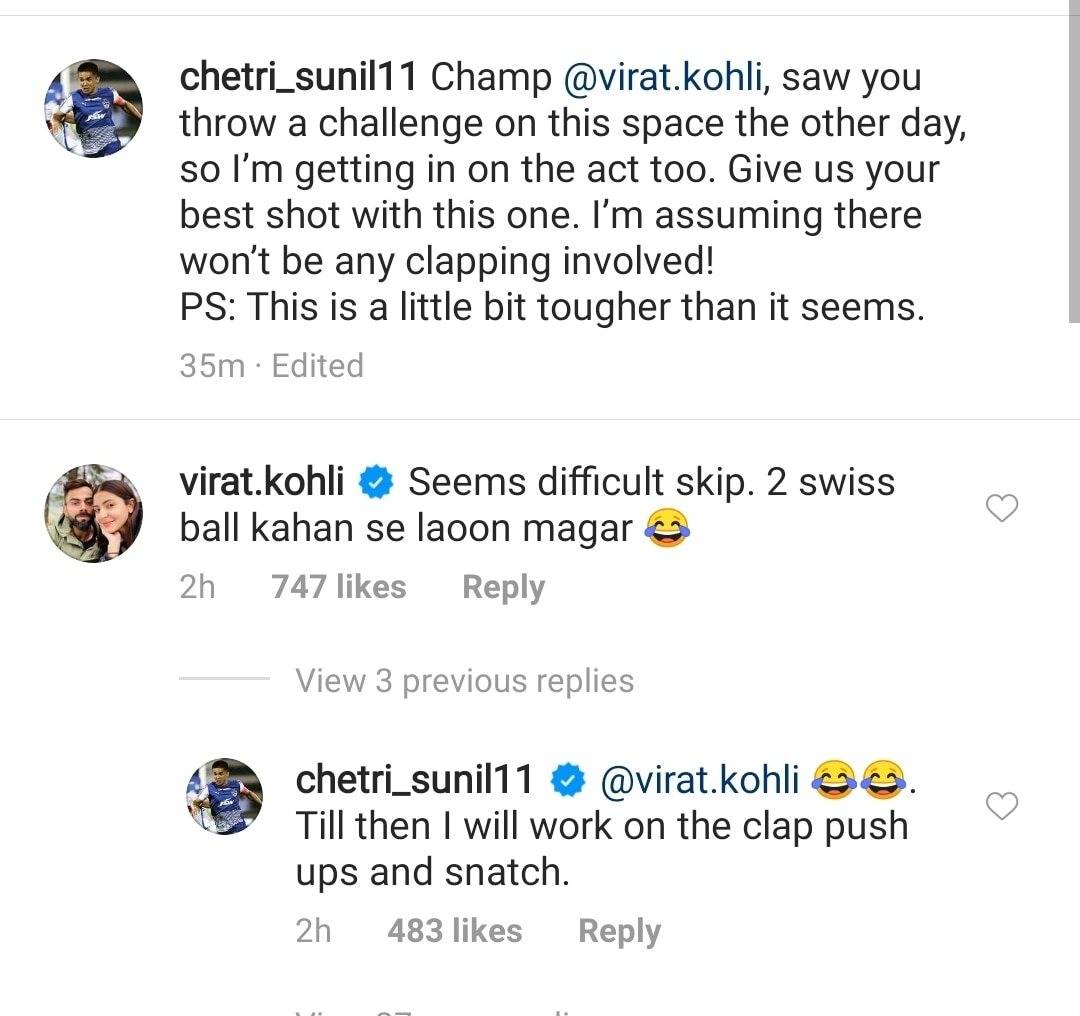The height and width of the screenshot is (1016, 1080).
Task: Tap verified badge beside chetri_sunil11 in the reply
Action: (568, 780)
